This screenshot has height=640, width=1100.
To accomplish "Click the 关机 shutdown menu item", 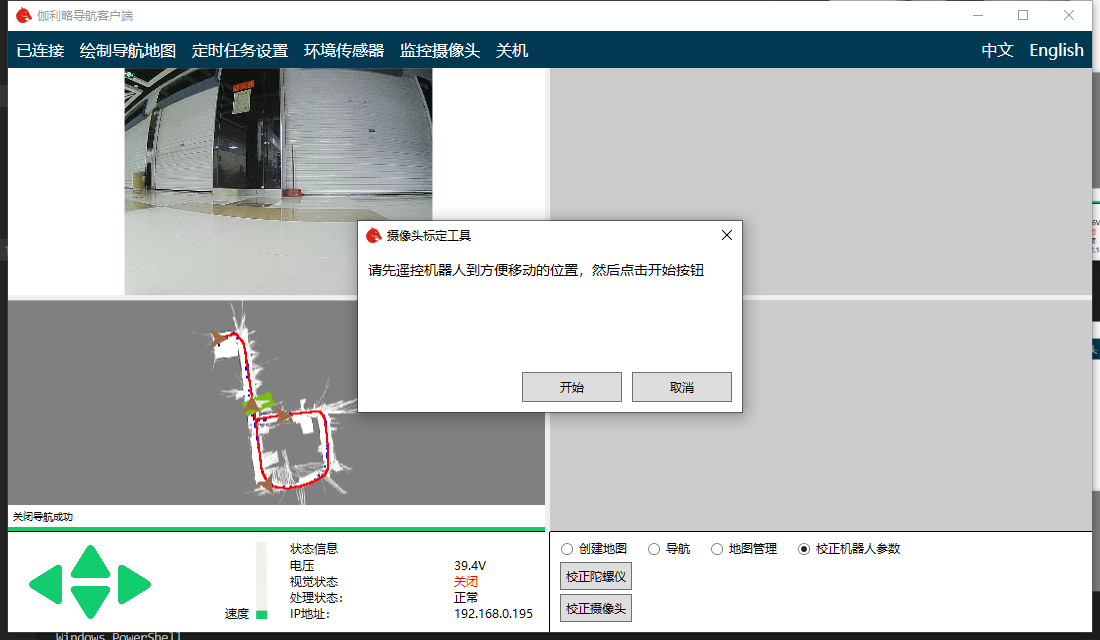I will (x=512, y=51).
